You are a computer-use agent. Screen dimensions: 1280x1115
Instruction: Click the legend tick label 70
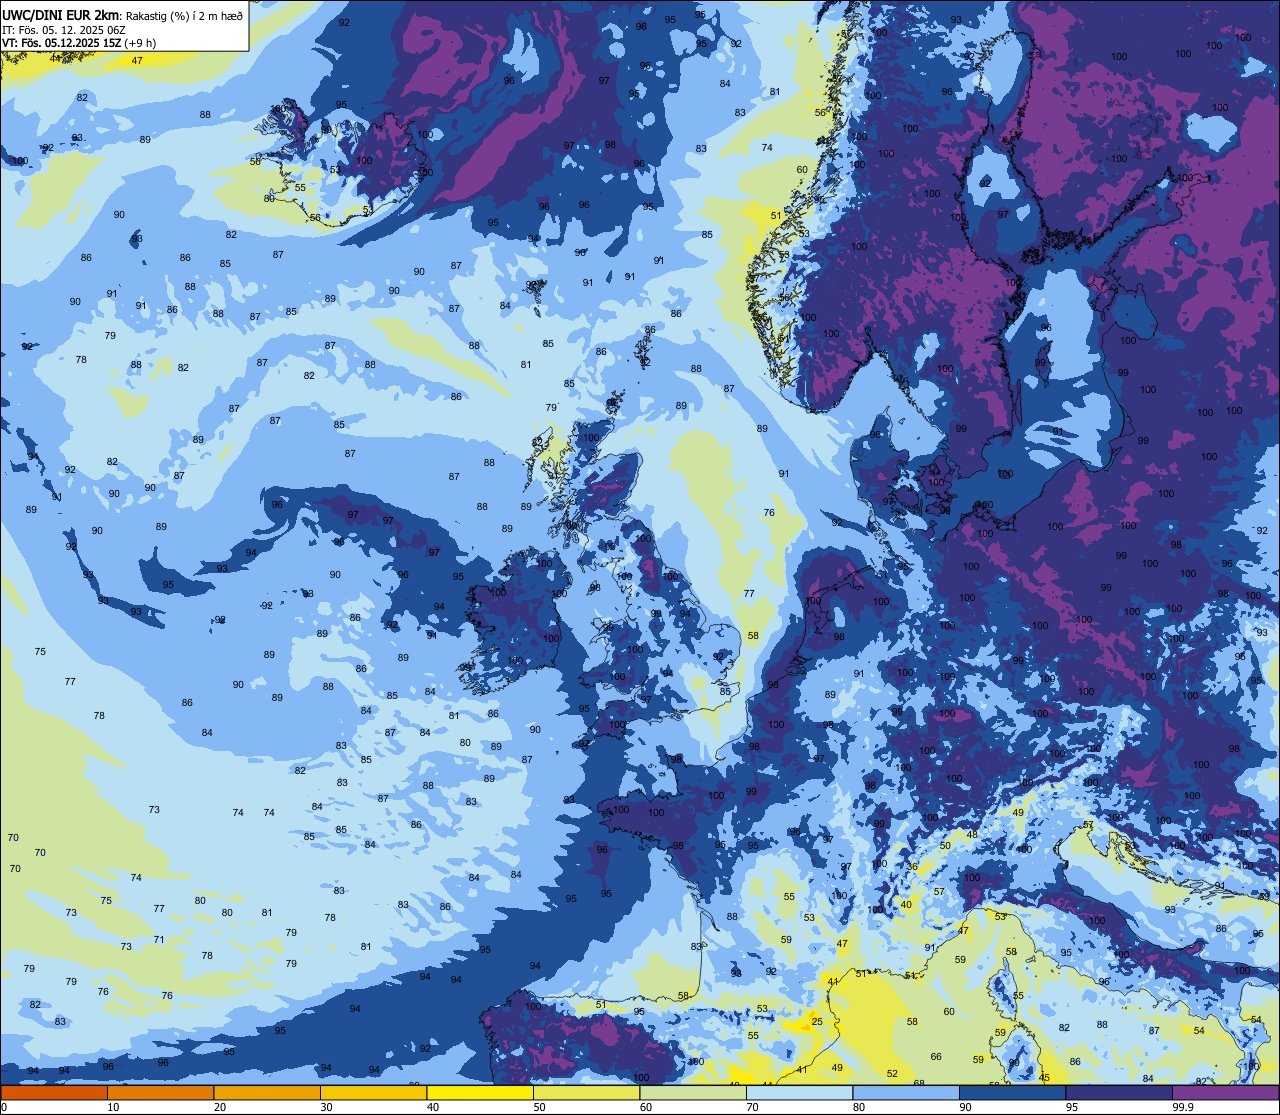click(x=752, y=1107)
